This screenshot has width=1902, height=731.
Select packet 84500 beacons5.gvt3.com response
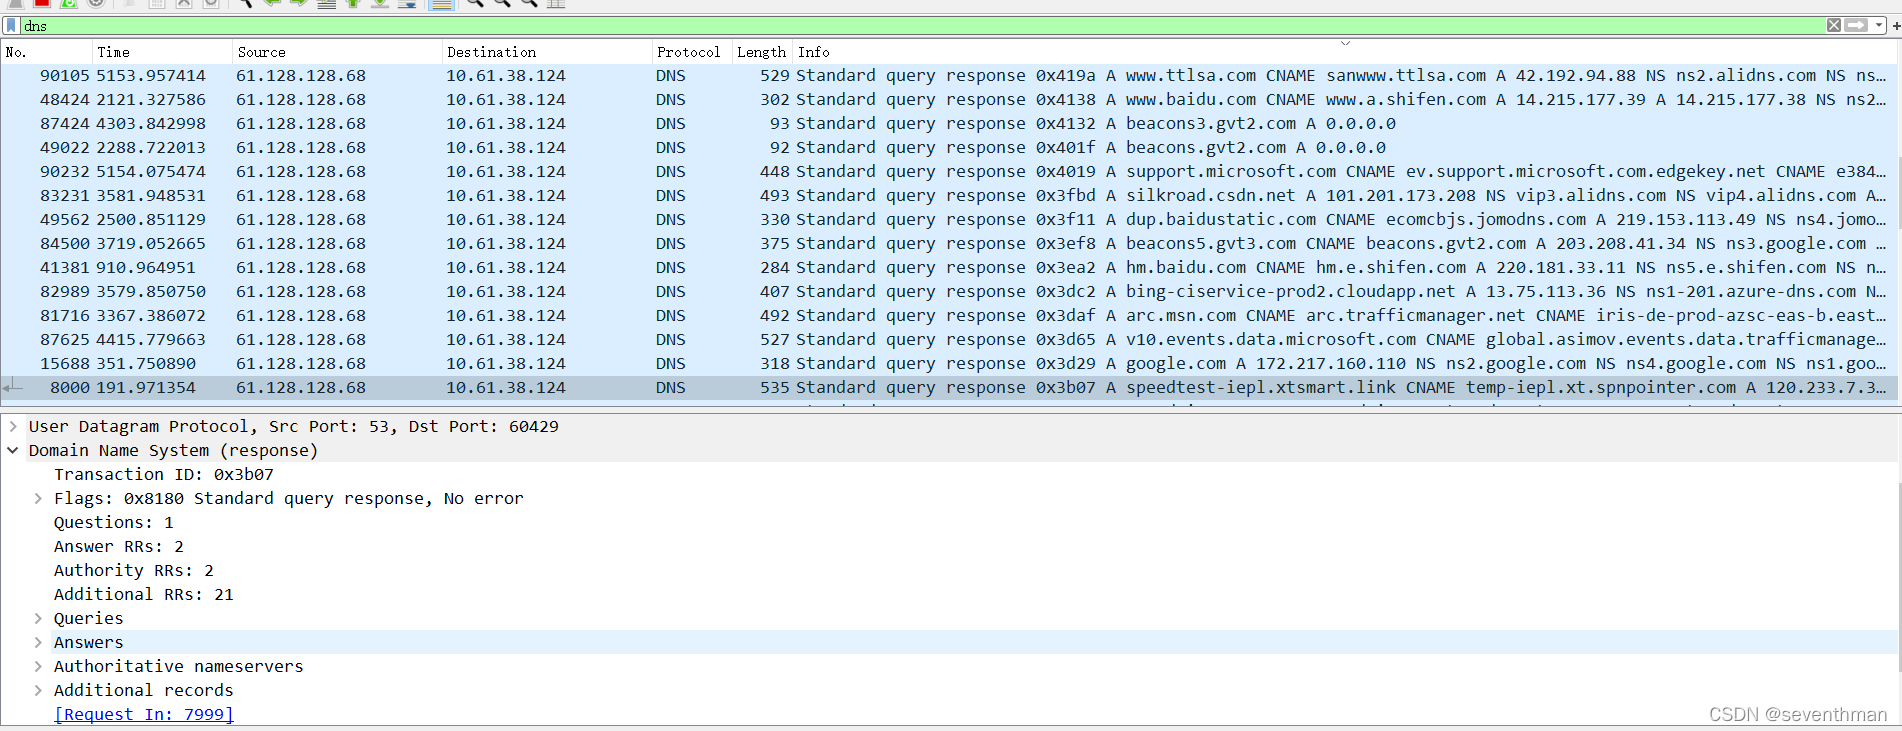(949, 244)
